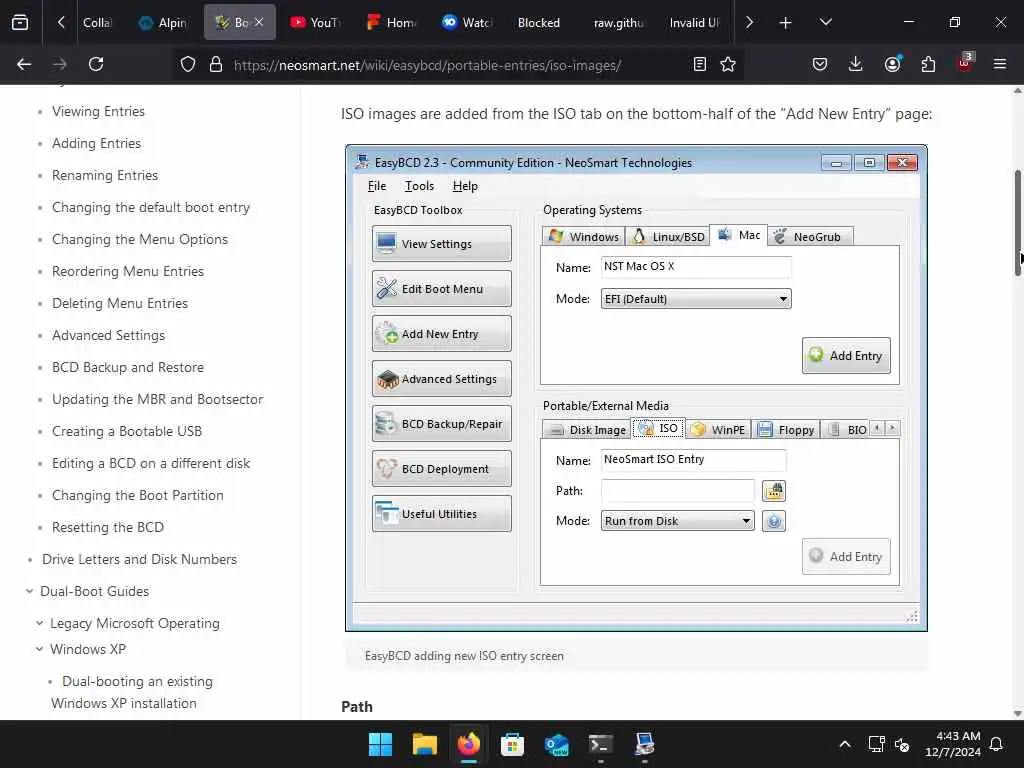This screenshot has height=768, width=1024.
Task: Open Viewing Entries wiki link
Action: pyautogui.click(x=98, y=112)
